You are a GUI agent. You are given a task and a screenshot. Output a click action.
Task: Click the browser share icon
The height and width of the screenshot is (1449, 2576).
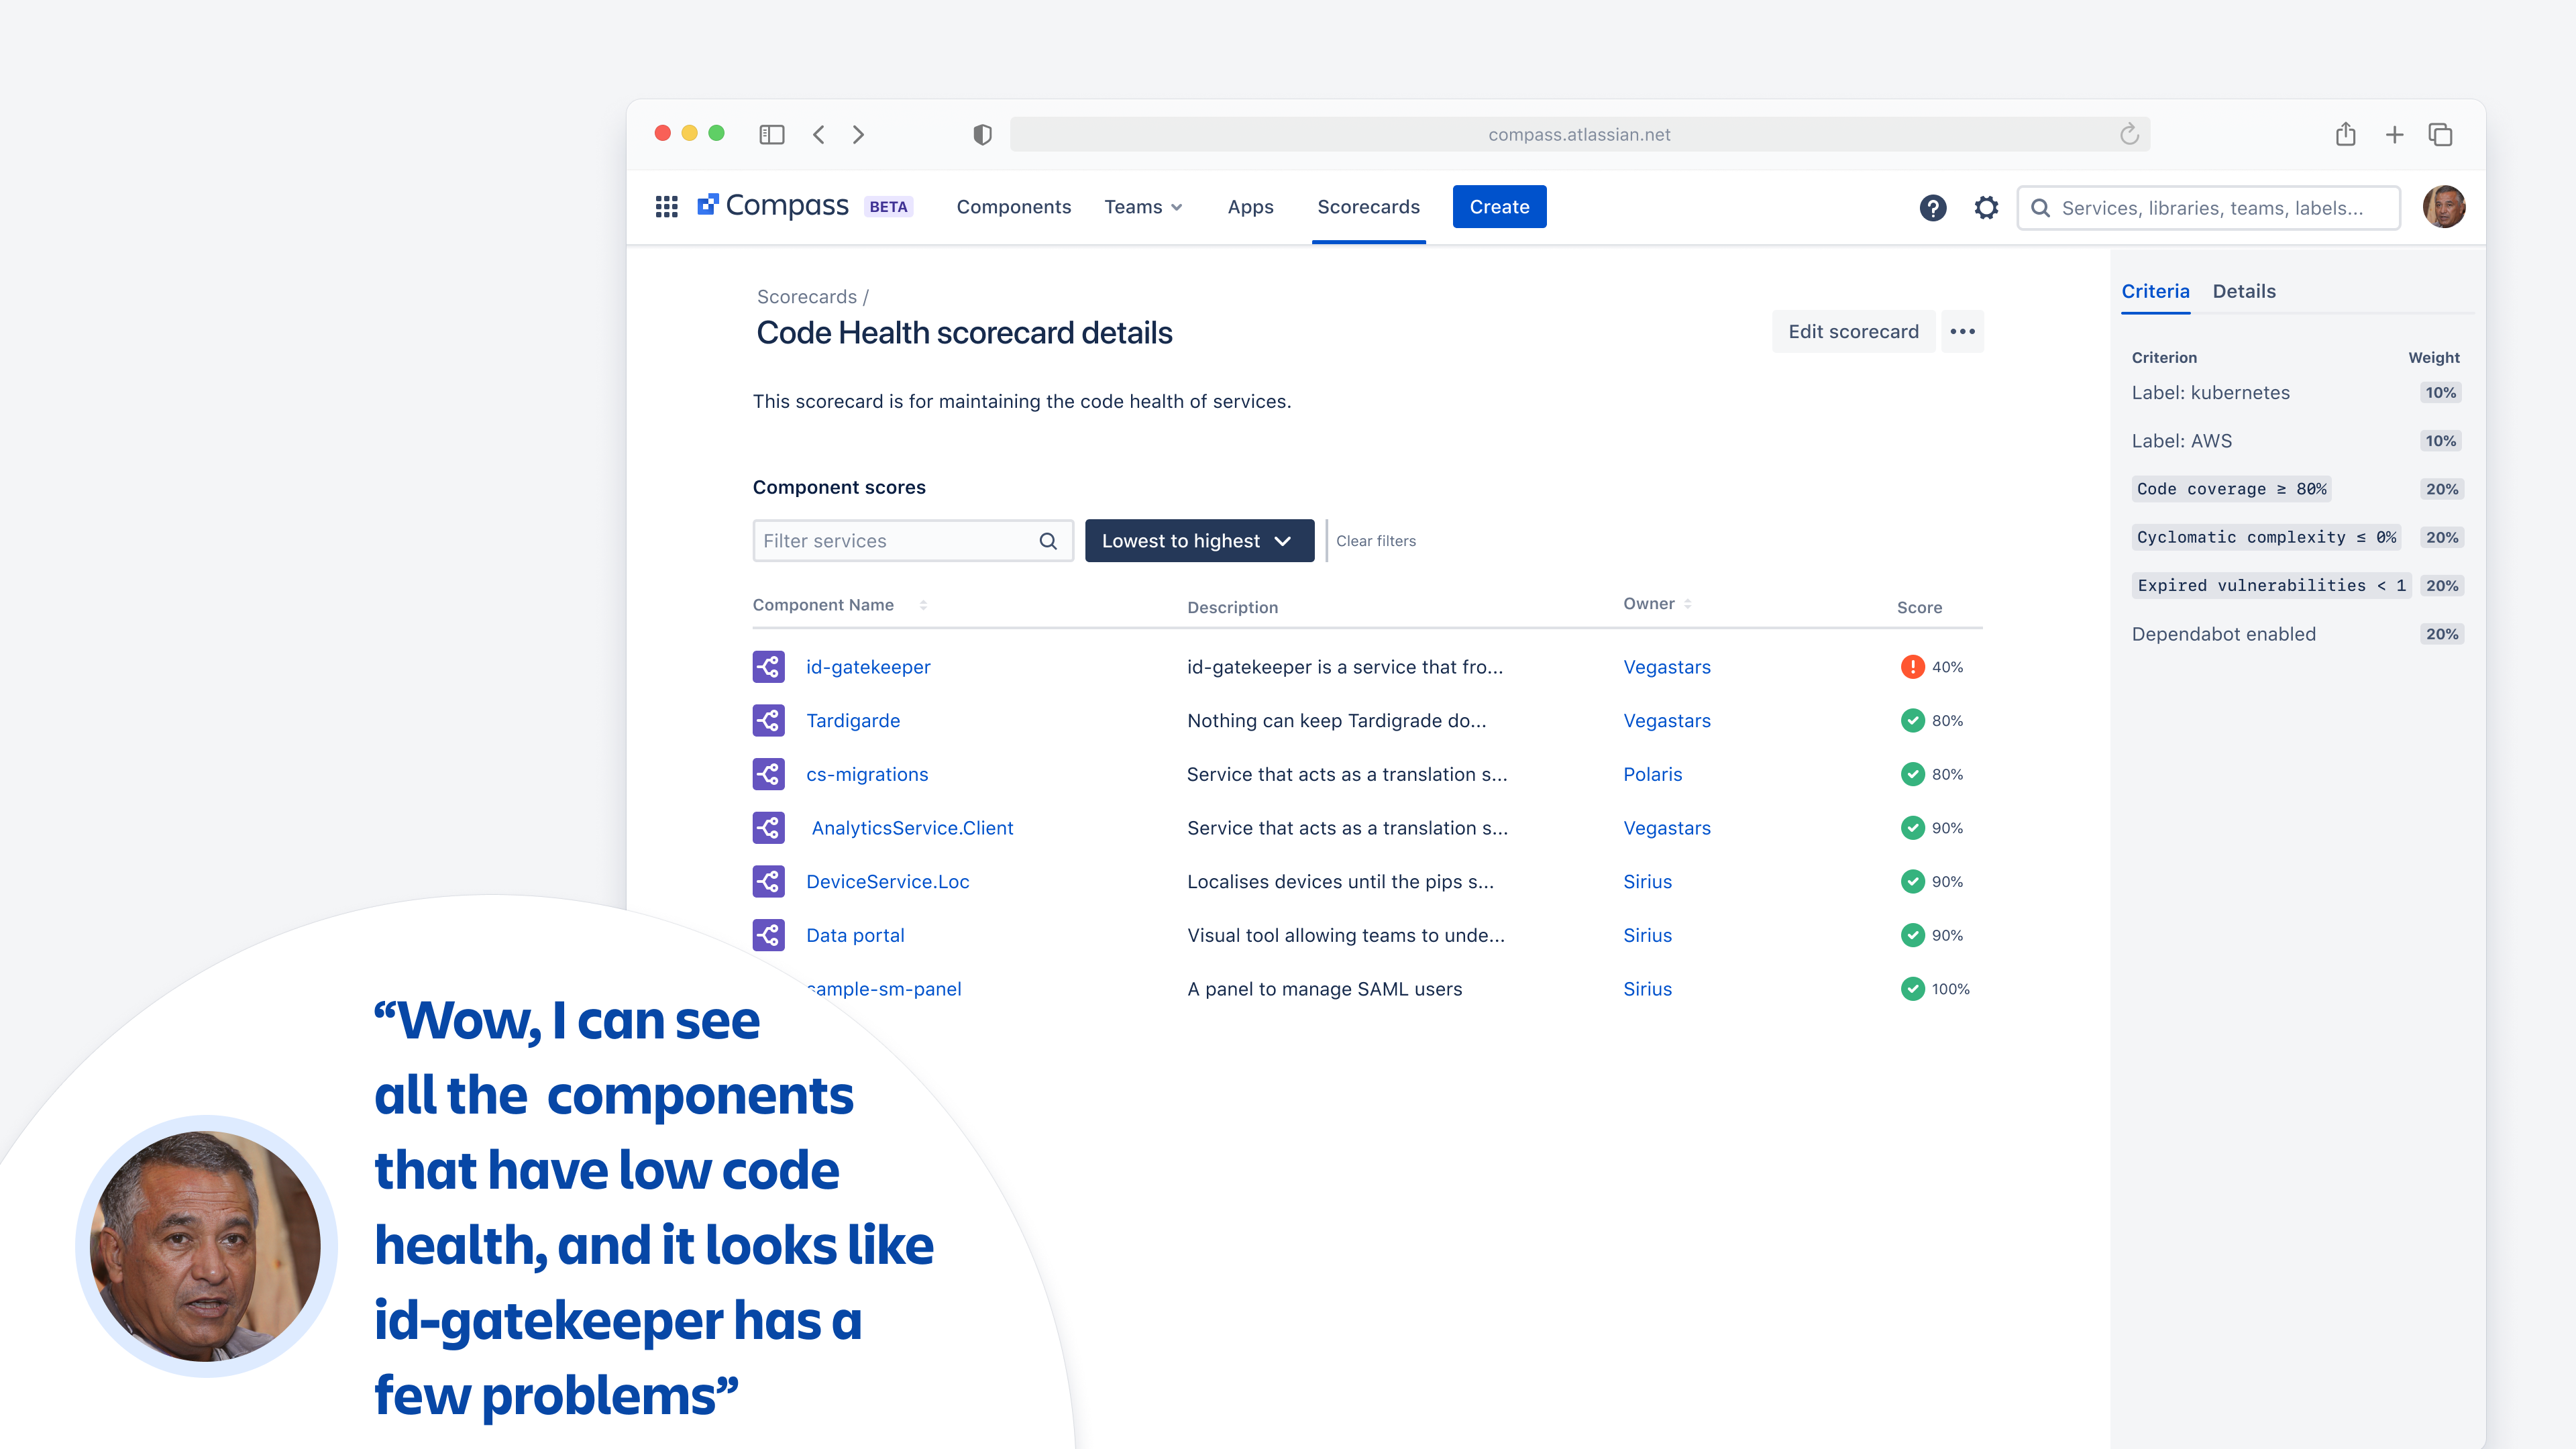point(2345,134)
